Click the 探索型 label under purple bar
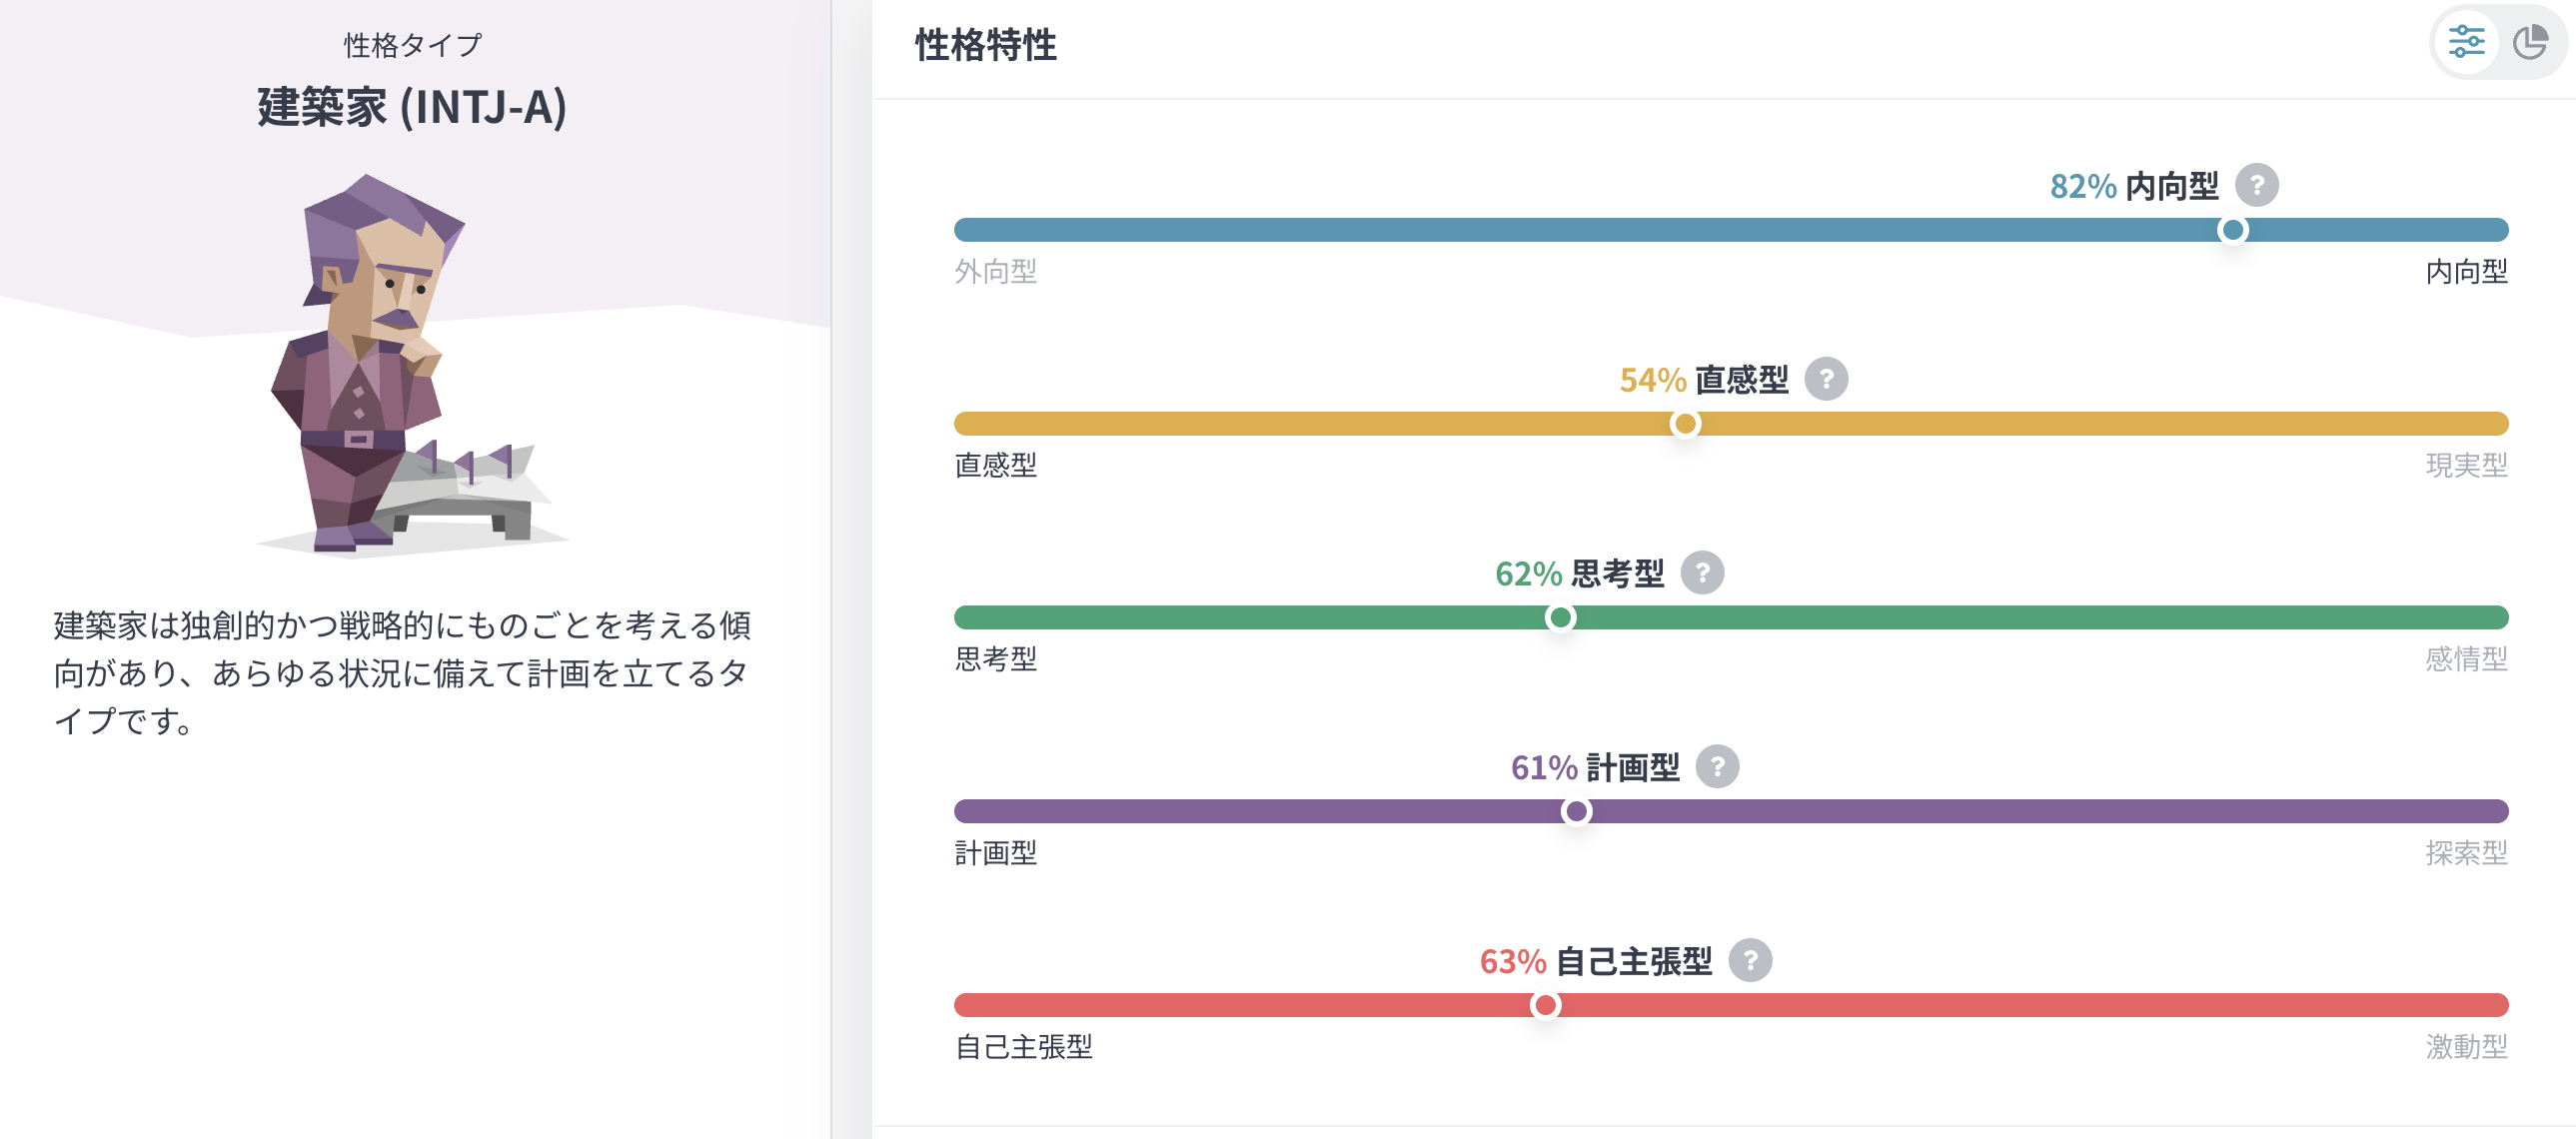Viewport: 2576px width, 1139px height. [2466, 853]
